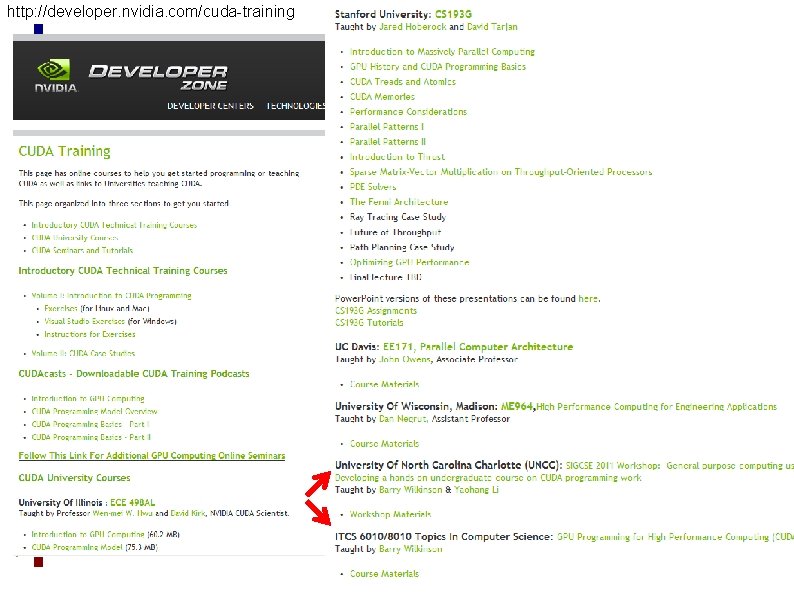794x595 pixels.
Task: Click 'here' for PowerPoint versions
Action: [x=588, y=298]
